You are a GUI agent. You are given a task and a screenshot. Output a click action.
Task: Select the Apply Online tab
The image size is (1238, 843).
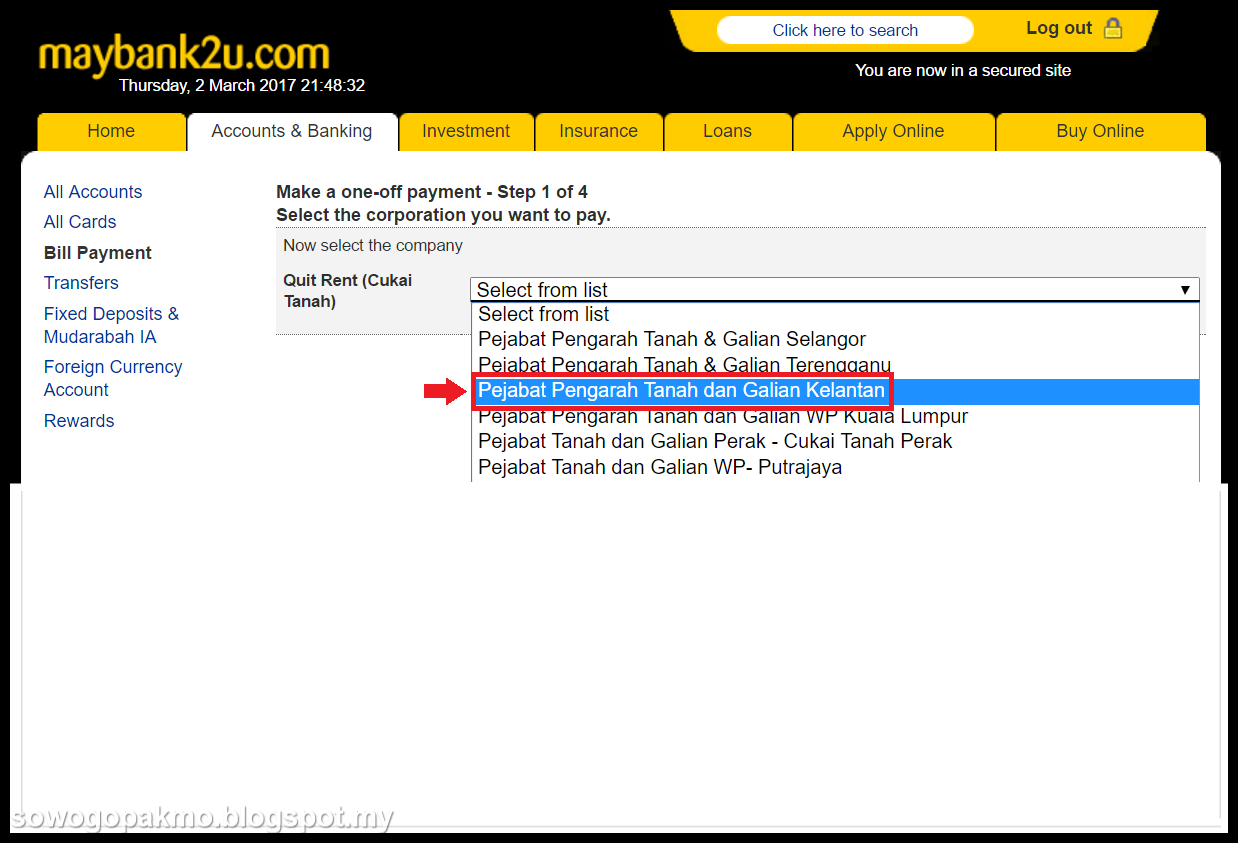[x=893, y=131]
